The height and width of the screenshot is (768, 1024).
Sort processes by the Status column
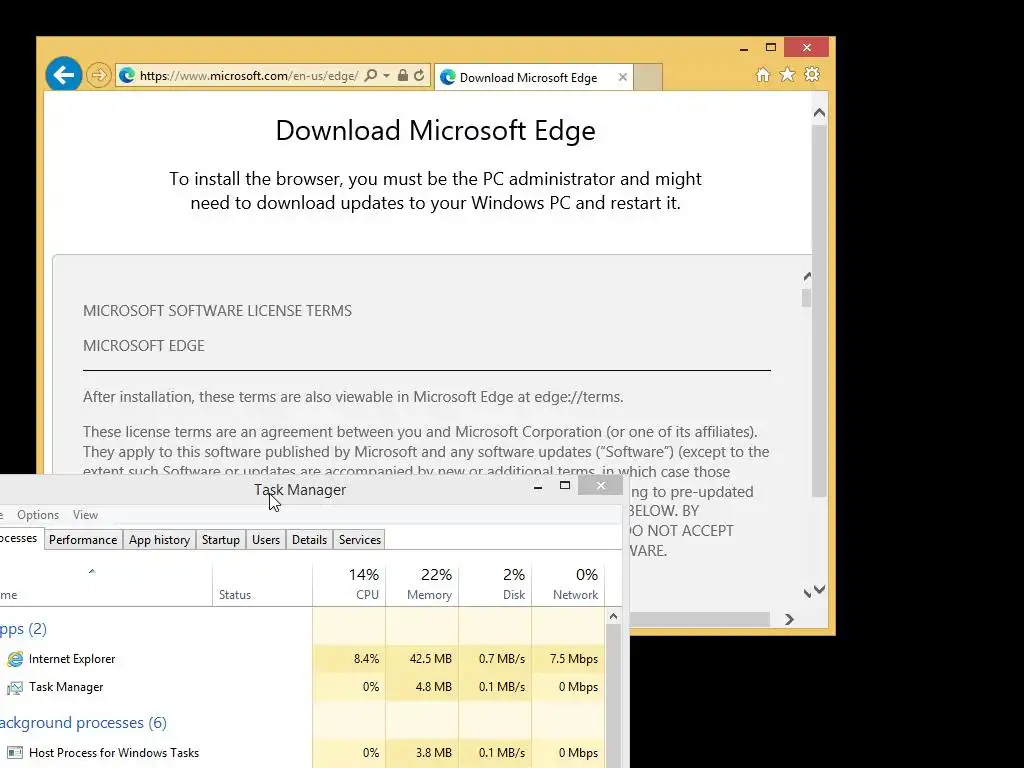263,585
